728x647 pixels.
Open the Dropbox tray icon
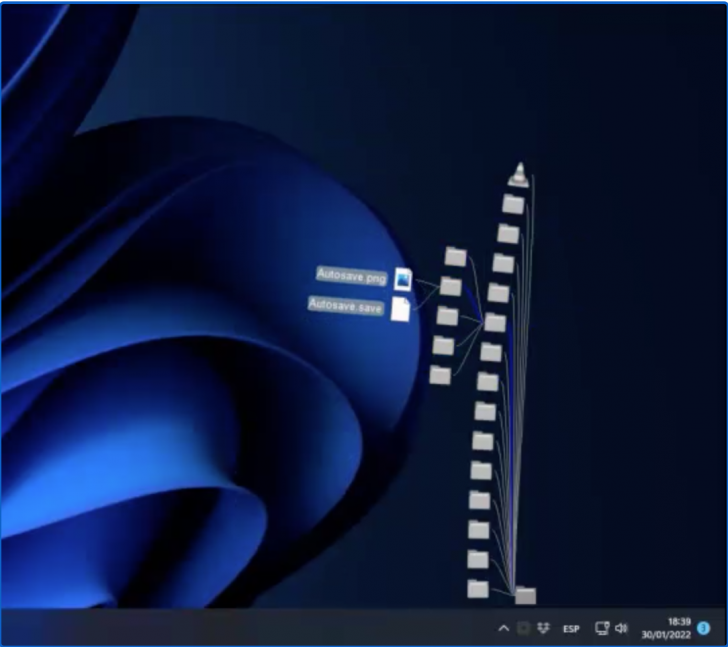543,628
